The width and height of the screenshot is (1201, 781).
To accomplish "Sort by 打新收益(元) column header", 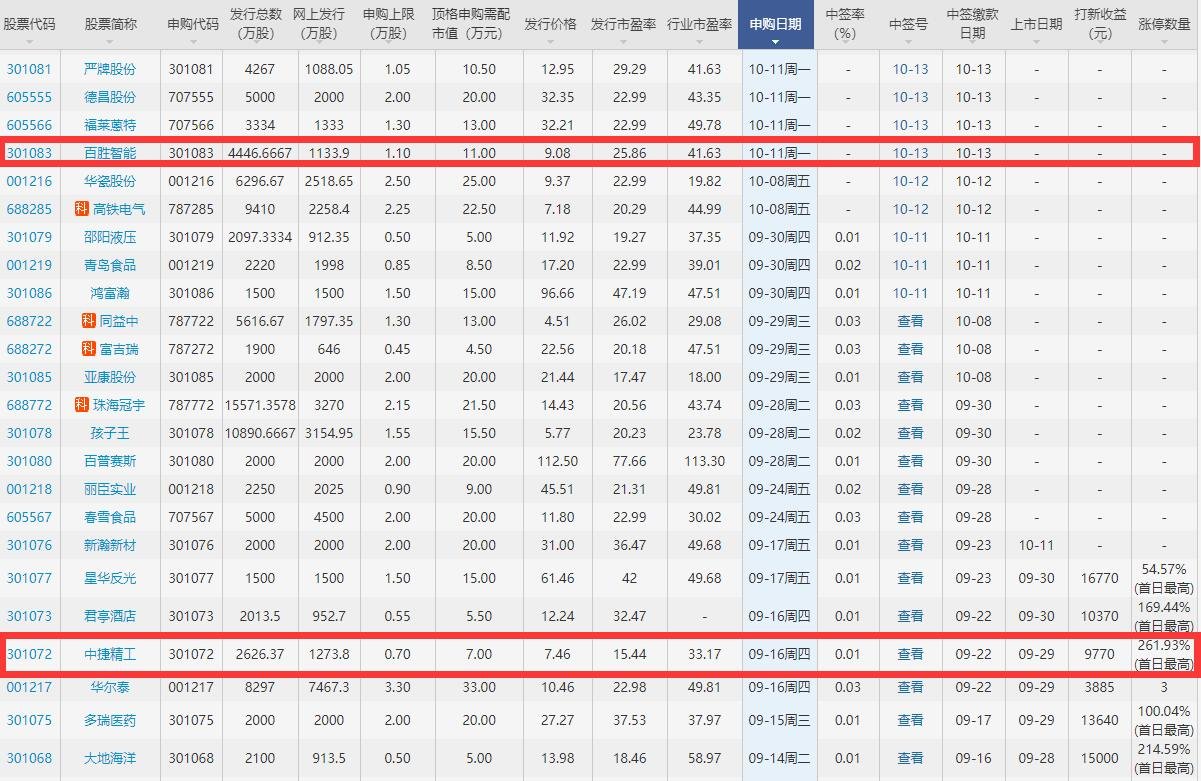I will tap(1100, 24).
